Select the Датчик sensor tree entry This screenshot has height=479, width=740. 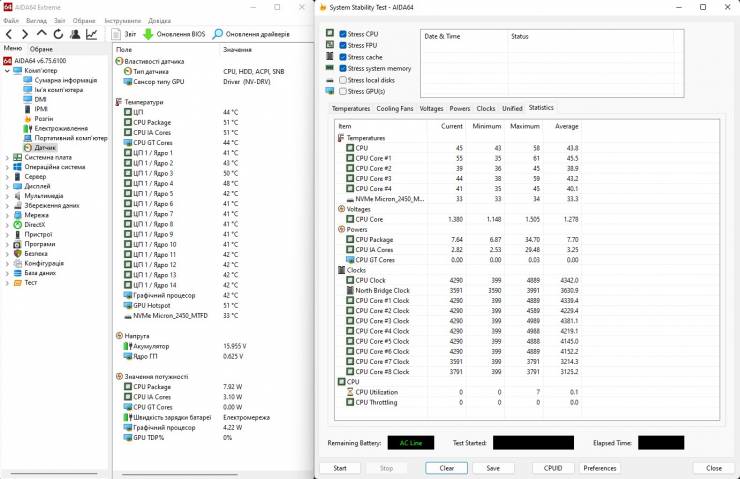[40, 148]
